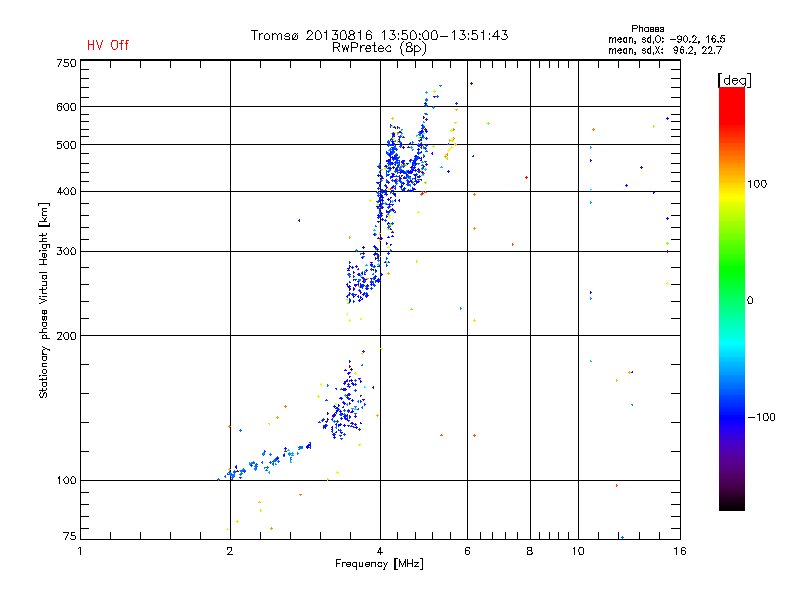
Task: Click the colorbar '100' tick label
Action: click(x=757, y=184)
